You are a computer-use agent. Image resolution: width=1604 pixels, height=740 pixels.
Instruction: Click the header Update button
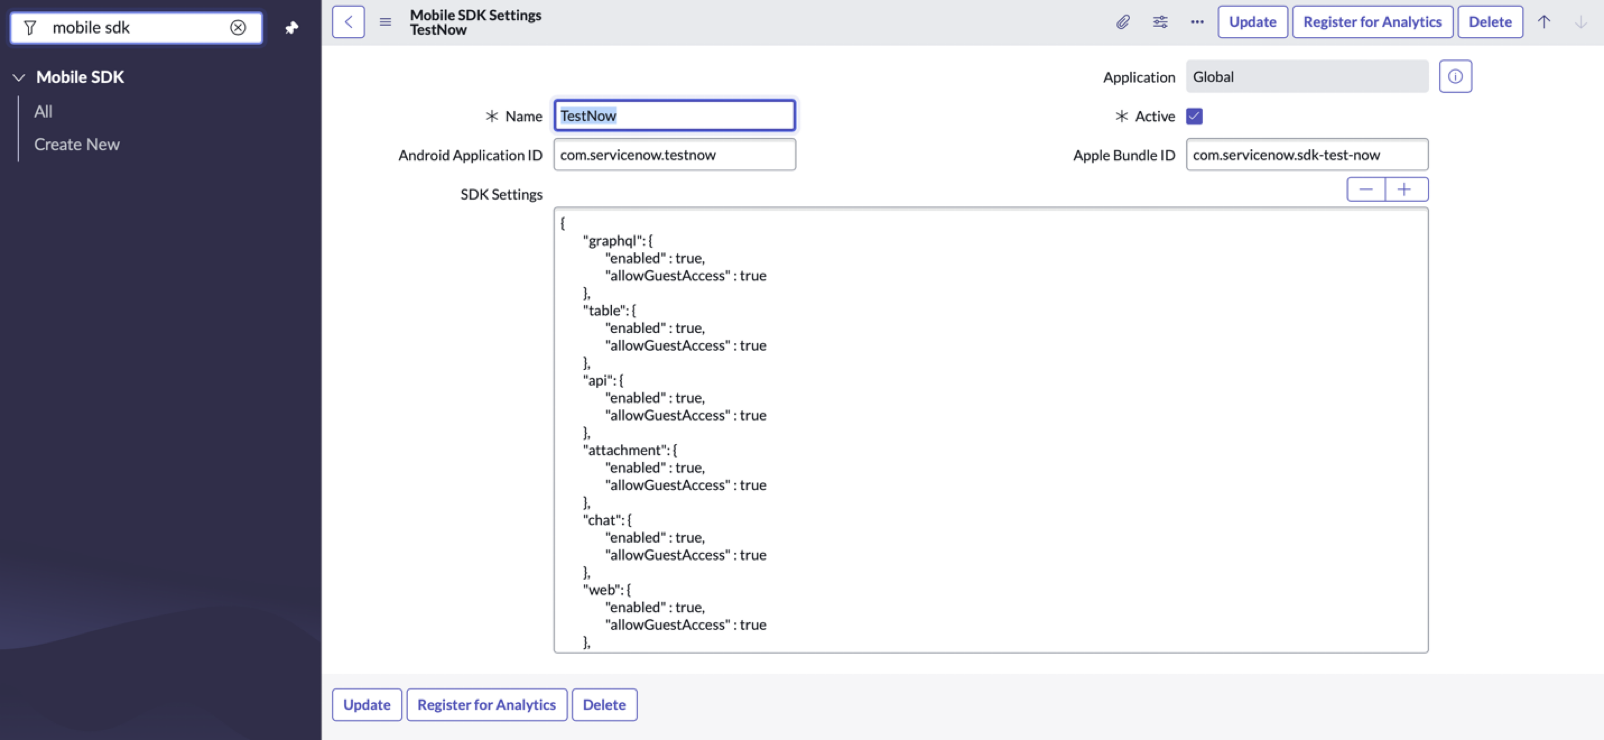point(1252,22)
